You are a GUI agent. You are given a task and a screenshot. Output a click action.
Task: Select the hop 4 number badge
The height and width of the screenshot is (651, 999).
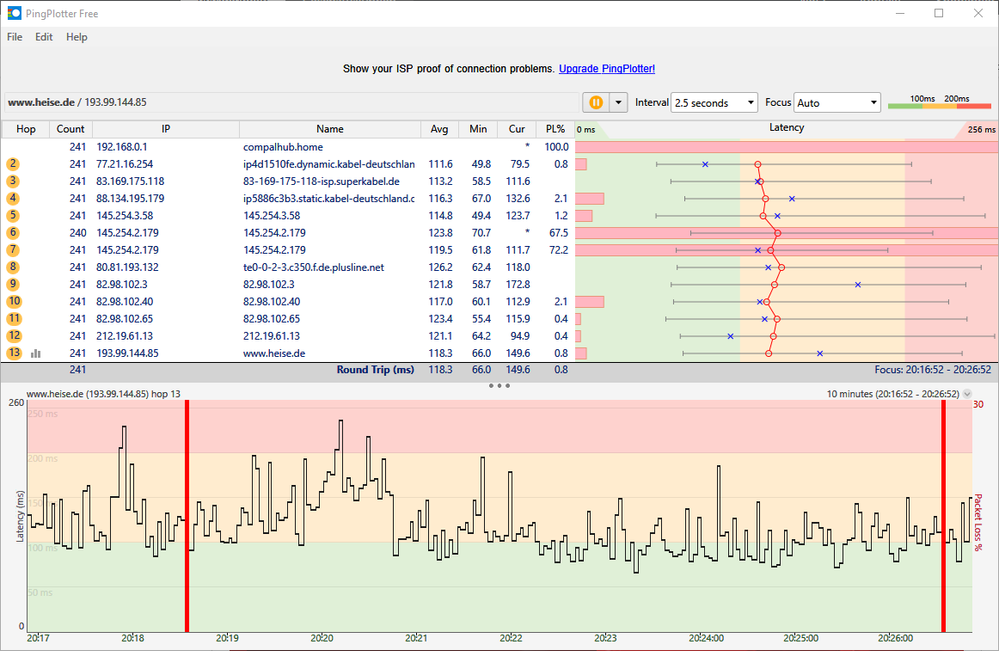point(13,199)
